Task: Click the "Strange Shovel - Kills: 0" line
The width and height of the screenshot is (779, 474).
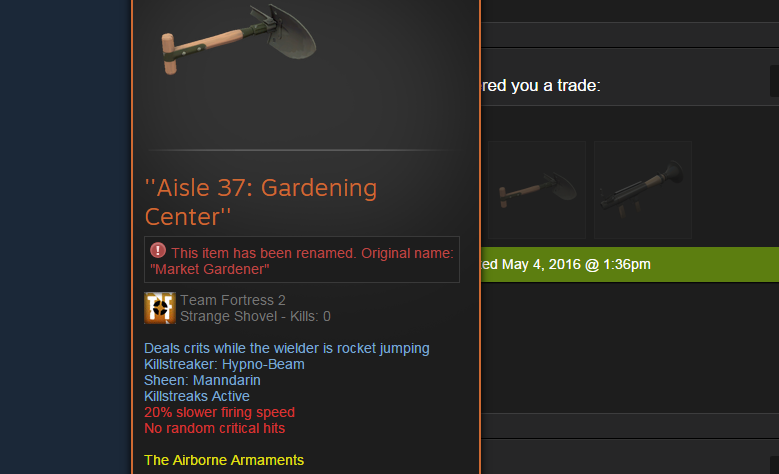Action: (x=255, y=316)
